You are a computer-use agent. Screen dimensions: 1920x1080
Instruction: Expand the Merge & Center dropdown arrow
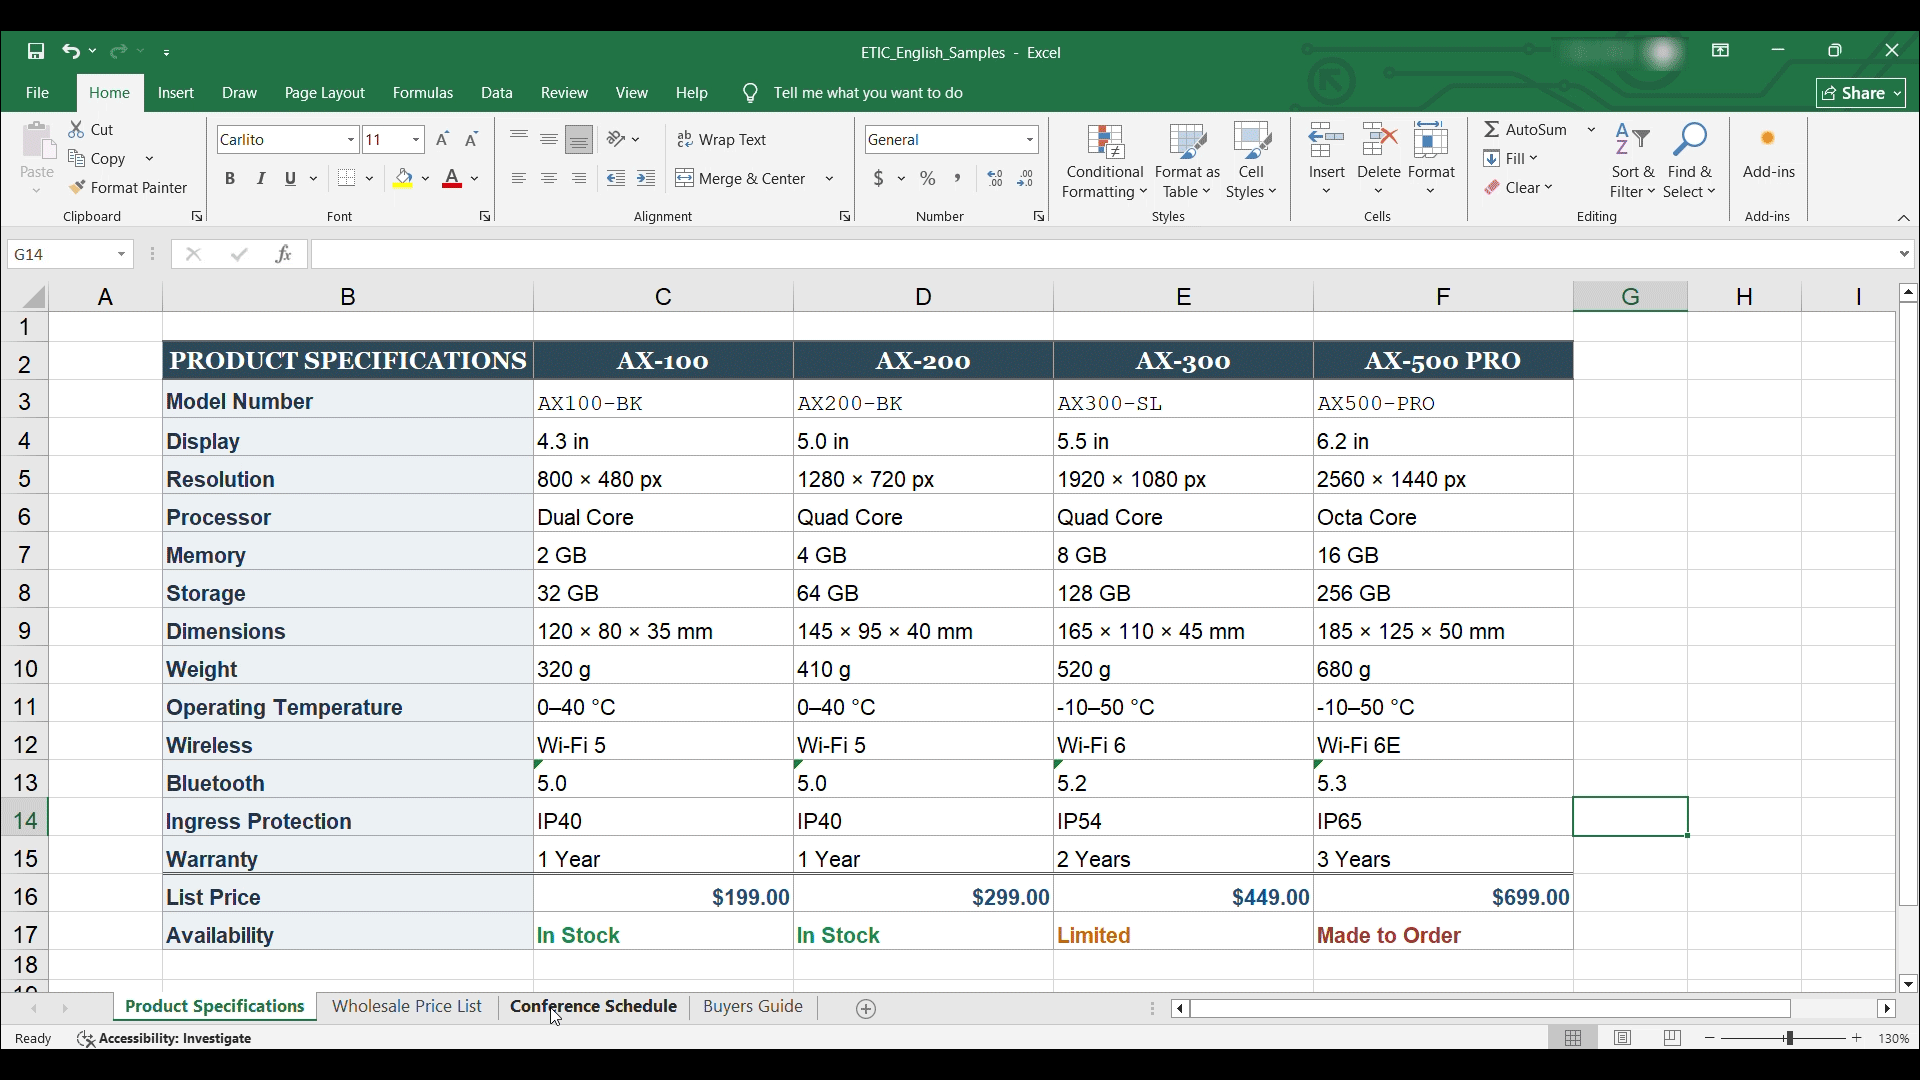pos(830,179)
